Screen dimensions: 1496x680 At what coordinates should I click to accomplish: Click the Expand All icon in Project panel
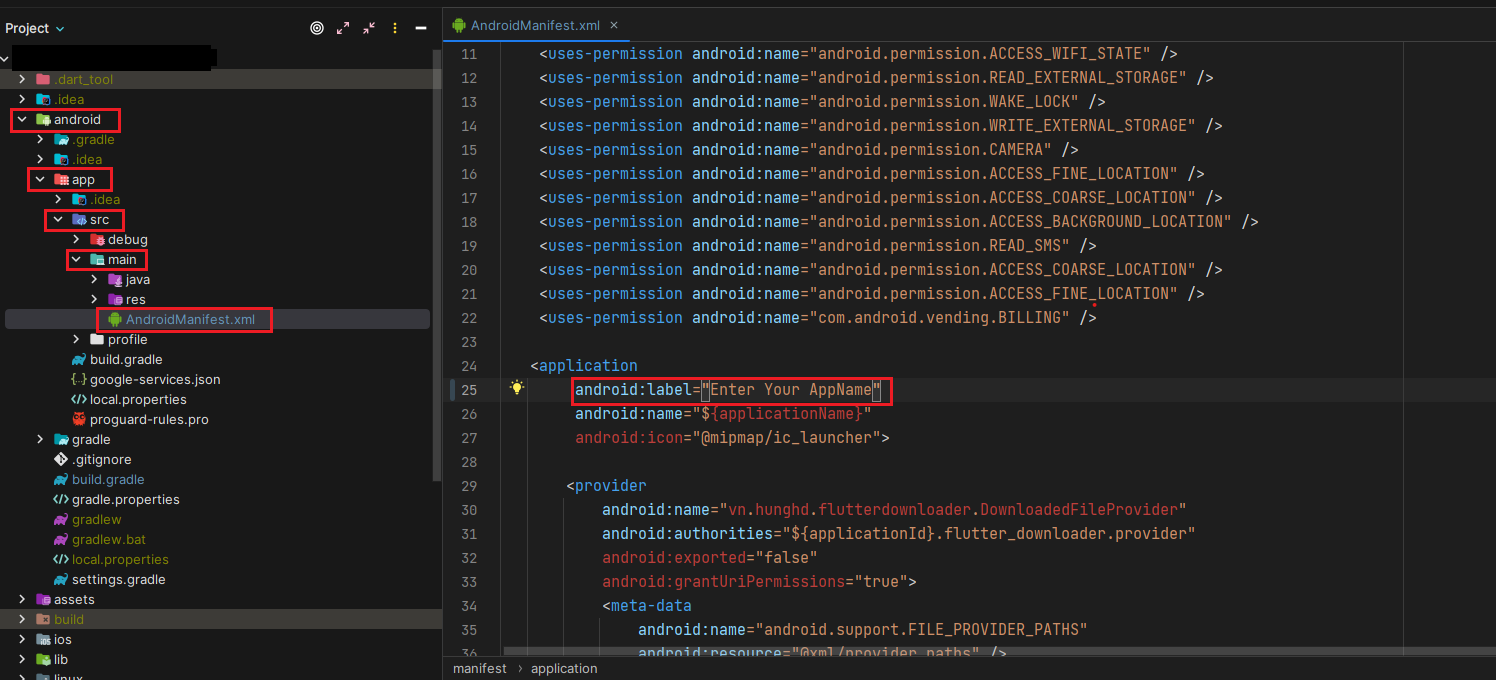(343, 29)
